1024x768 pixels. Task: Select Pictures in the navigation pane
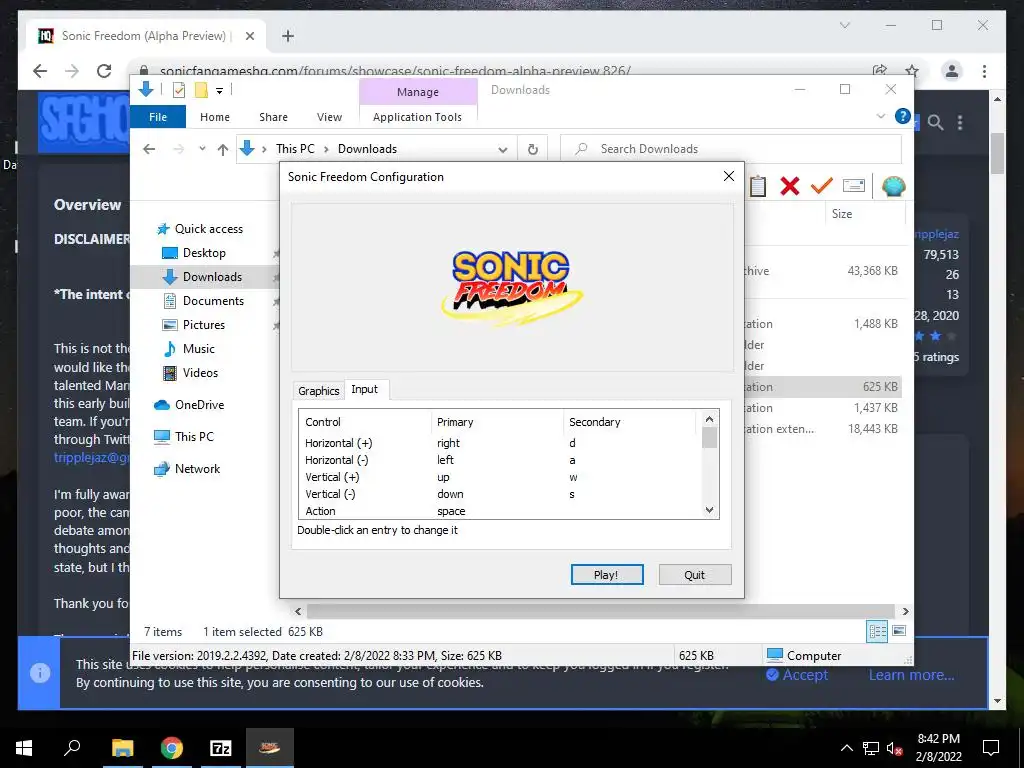pos(193,325)
